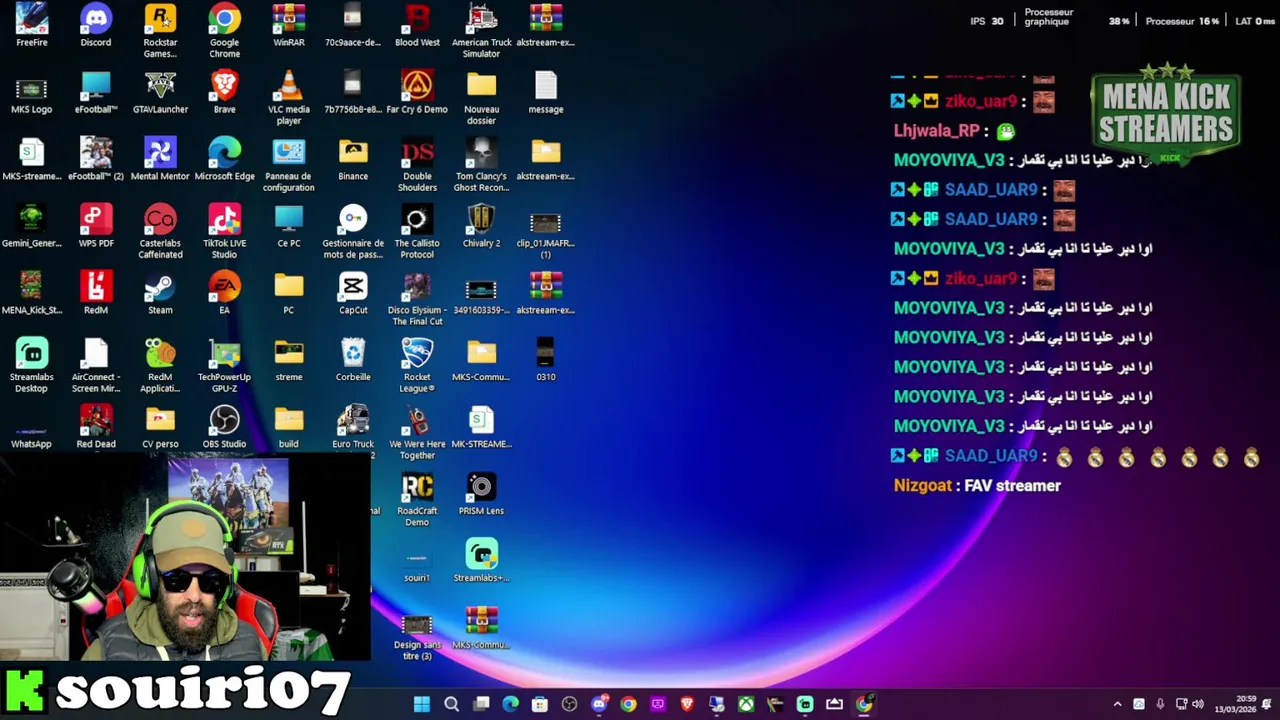The image size is (1280, 720).
Task: Open the Nouveau dossier folder
Action: coord(481,97)
